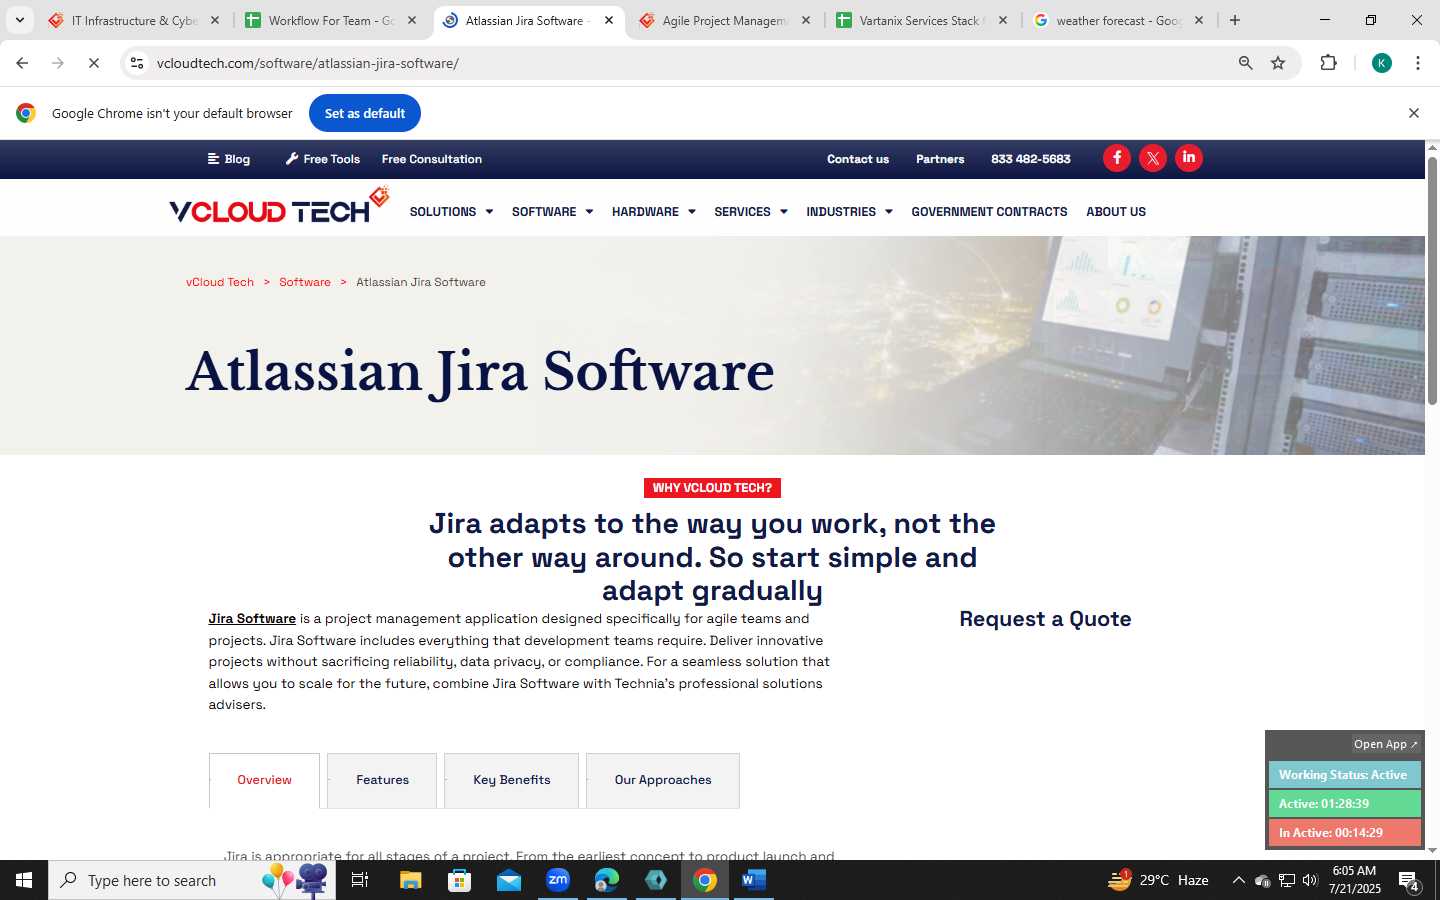
Task: Click Free Consultation link
Action: (432, 159)
